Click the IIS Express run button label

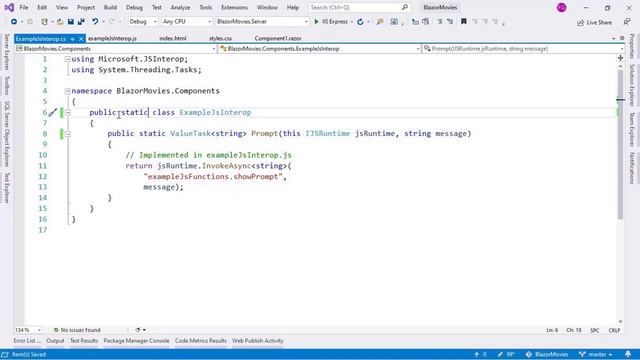335,22
